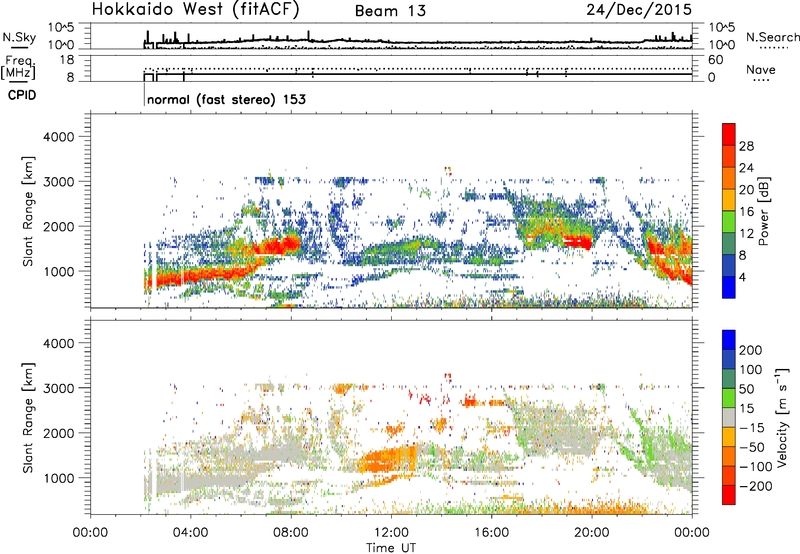Click the '12:00' time tick label
Screen dimensions: 800x554
[391, 533]
